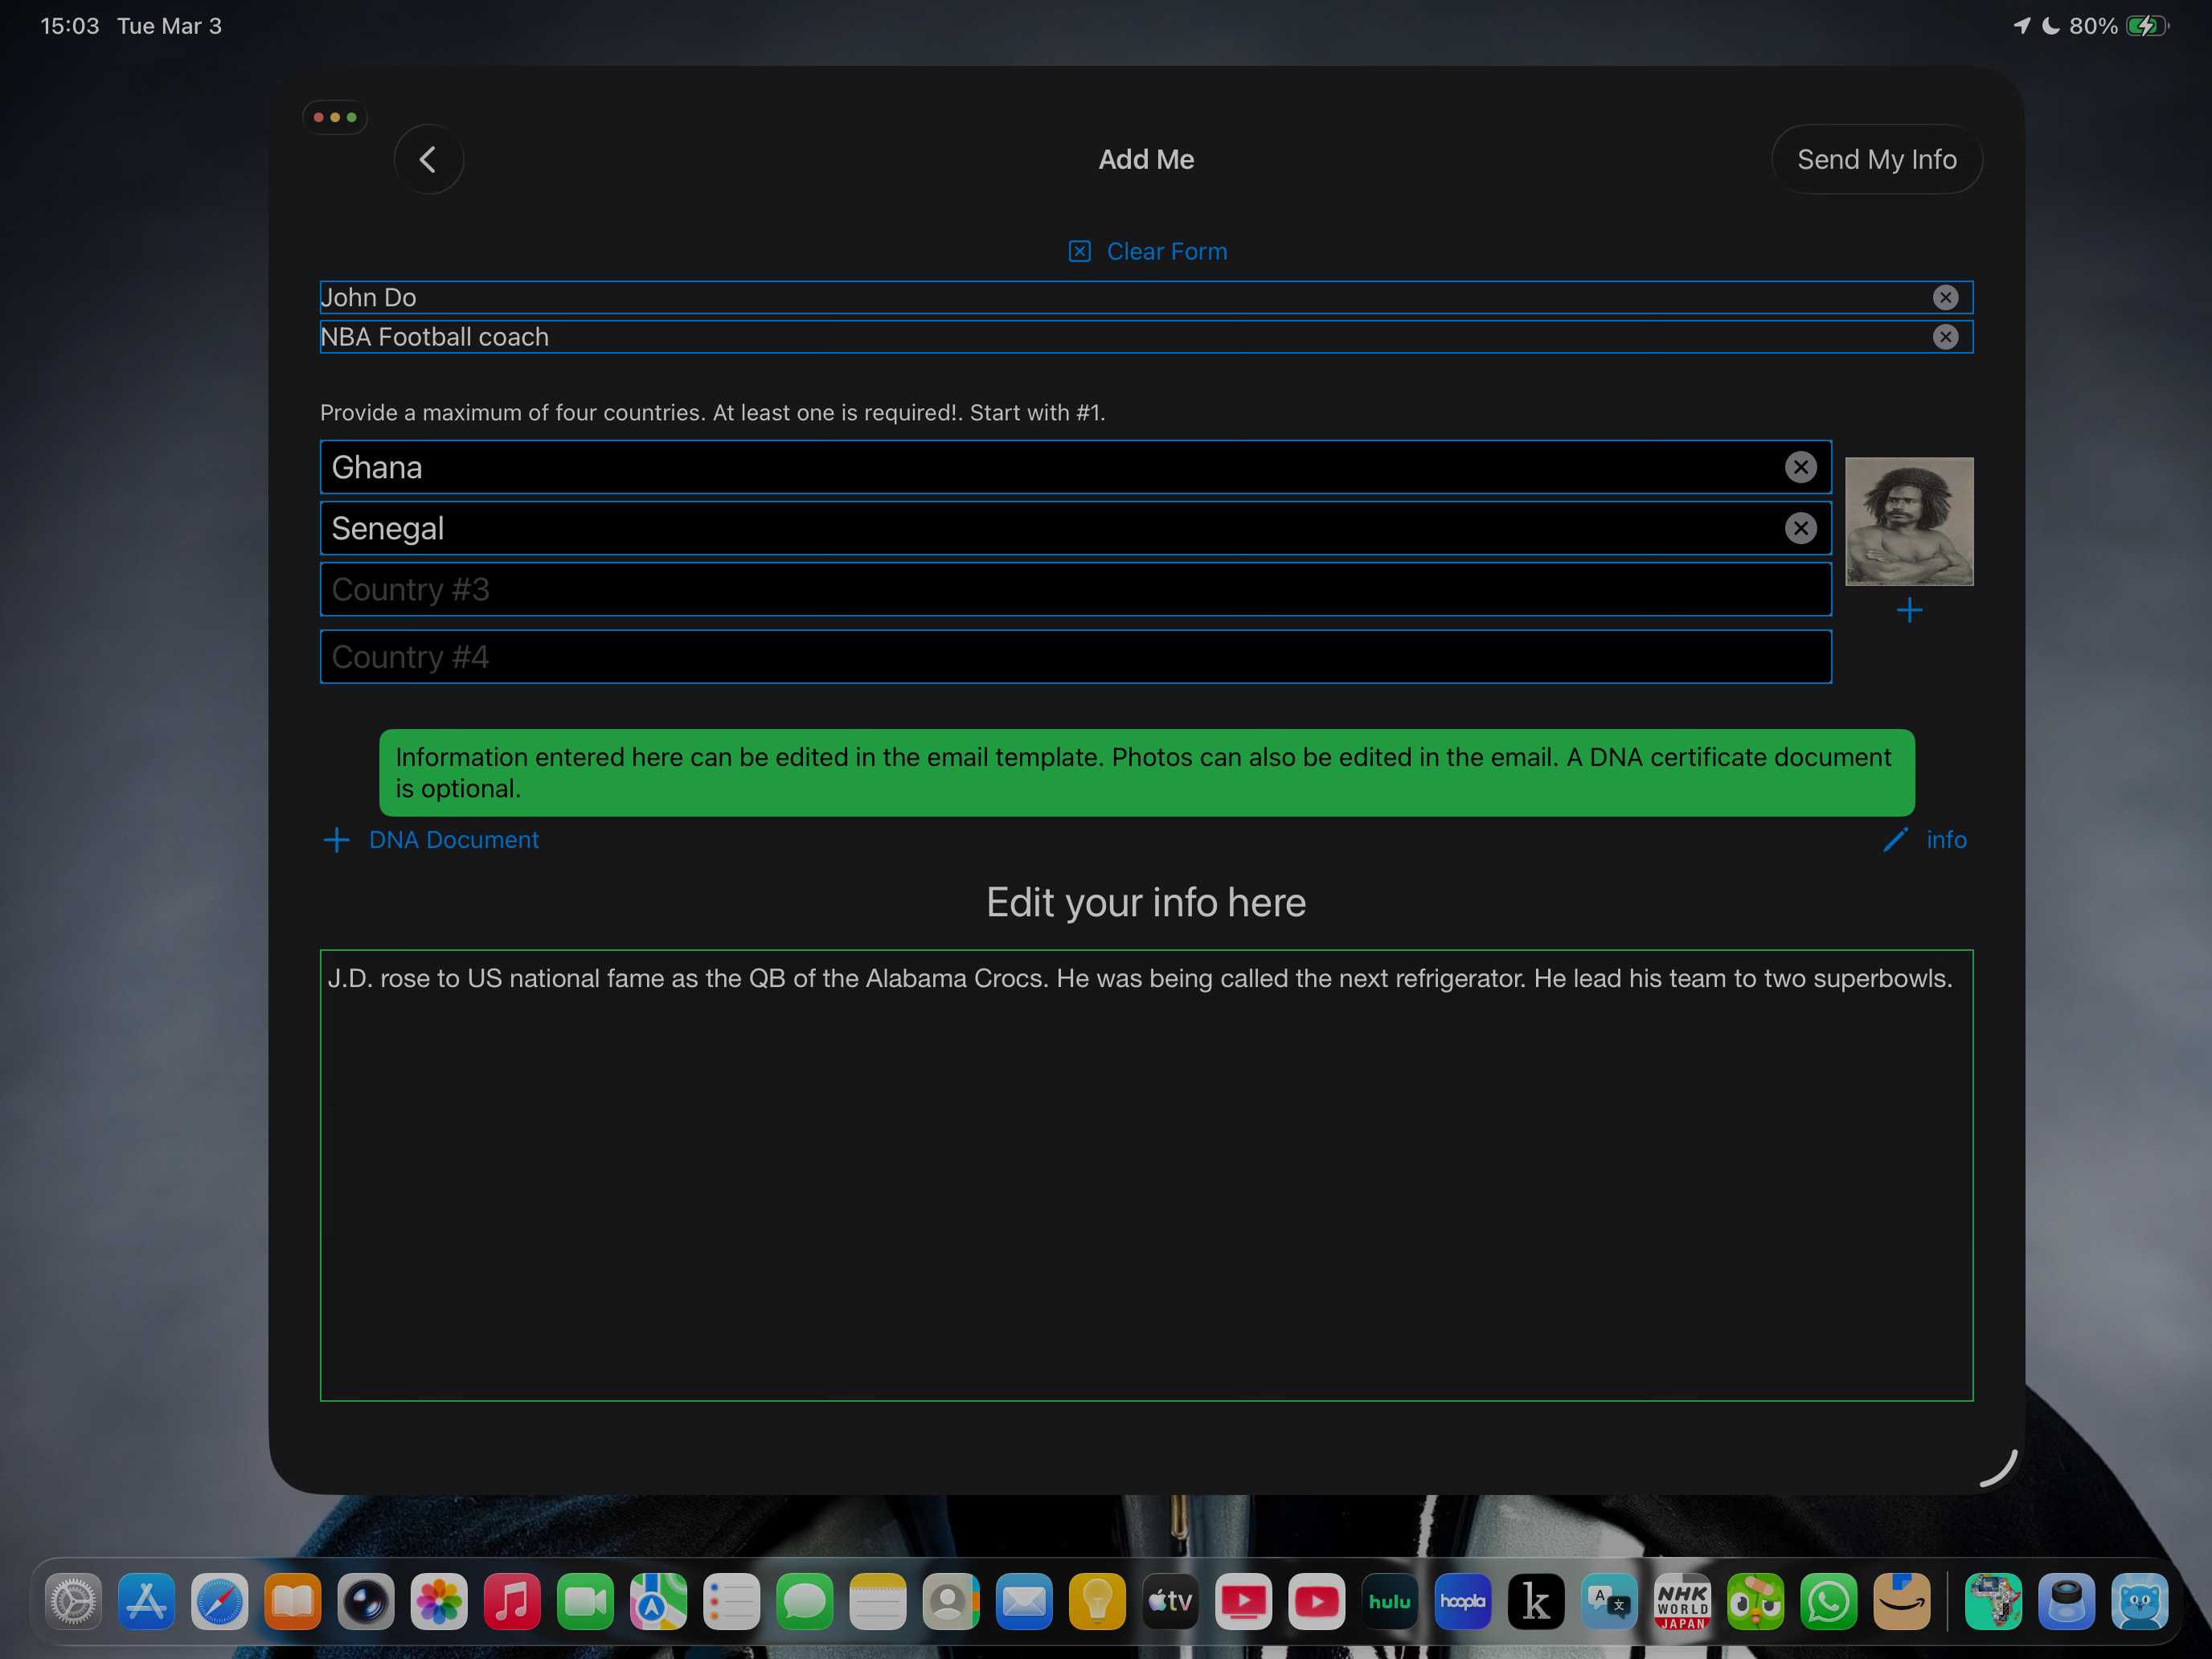Edit the Ghana country field

[x=1076, y=467]
